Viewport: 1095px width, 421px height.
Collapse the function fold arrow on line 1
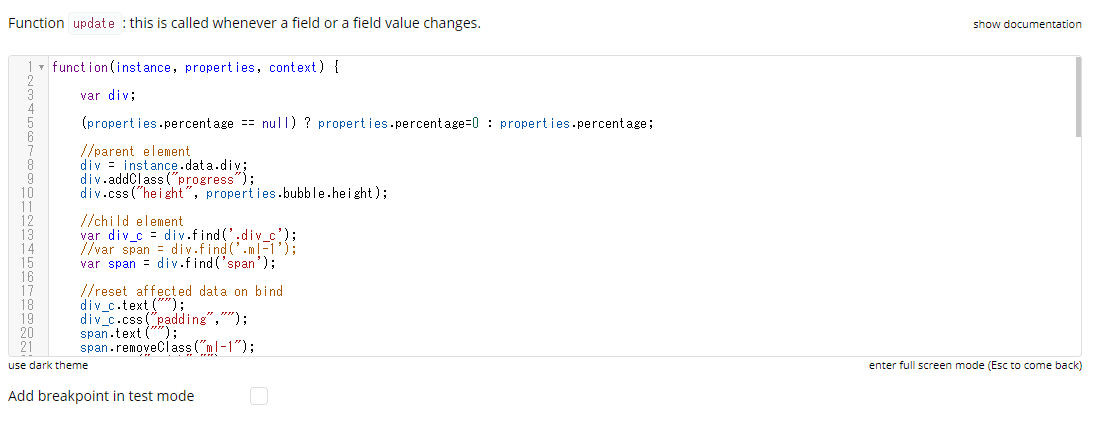pos(41,68)
